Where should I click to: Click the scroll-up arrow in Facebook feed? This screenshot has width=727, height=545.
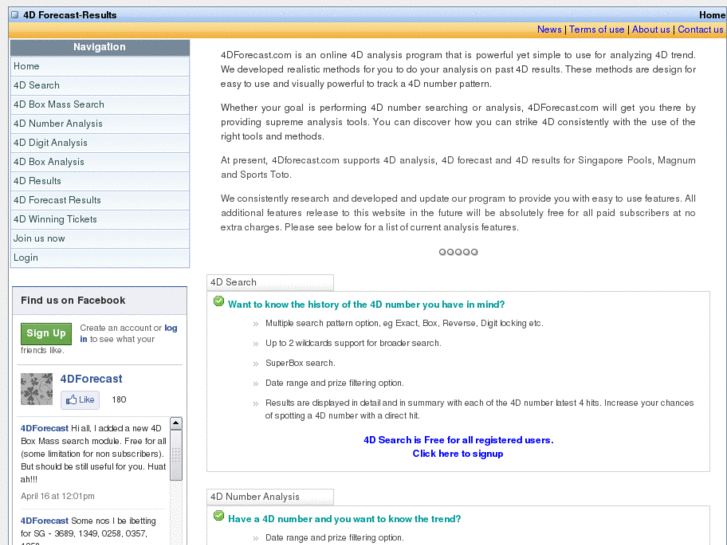tap(176, 424)
